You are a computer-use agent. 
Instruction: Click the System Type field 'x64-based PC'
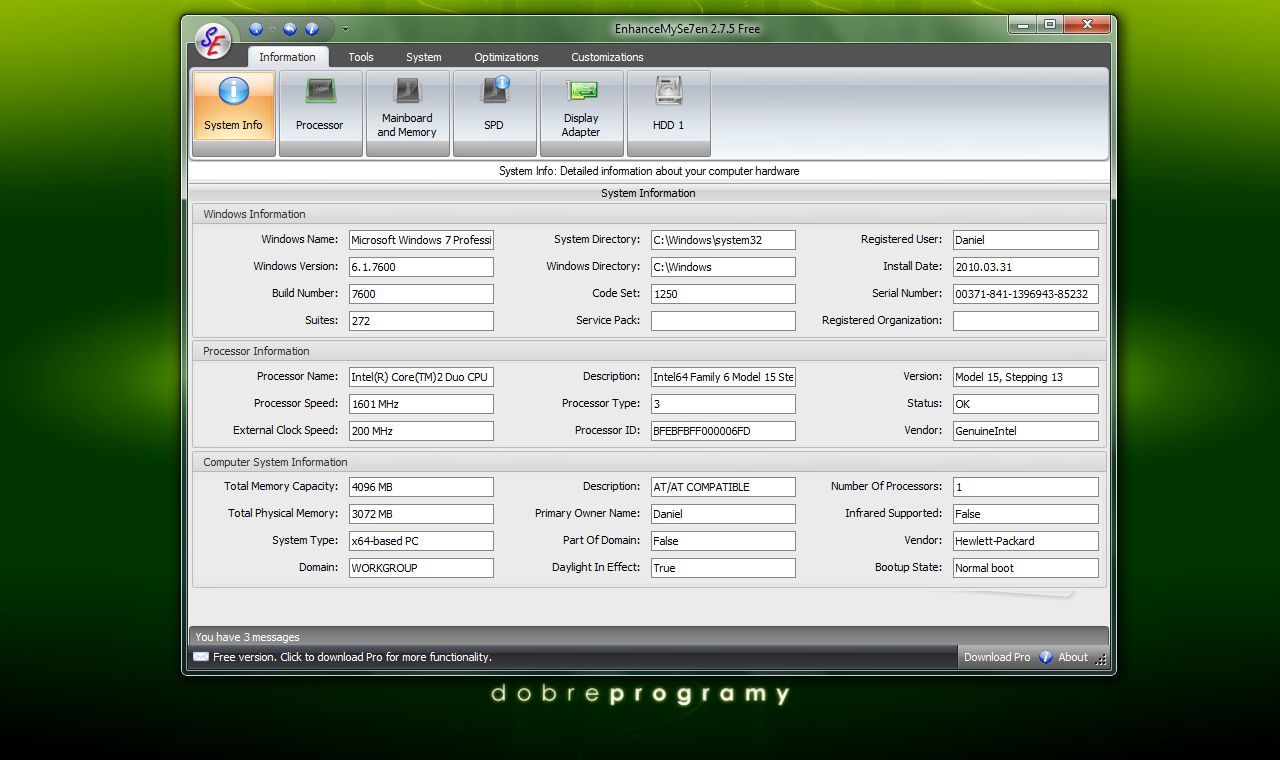click(421, 541)
